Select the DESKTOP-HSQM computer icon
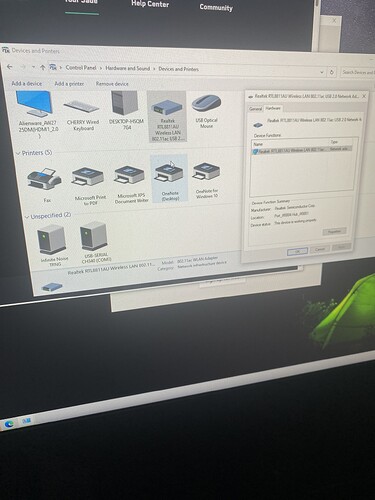This screenshot has height=500, width=375. click(x=125, y=111)
